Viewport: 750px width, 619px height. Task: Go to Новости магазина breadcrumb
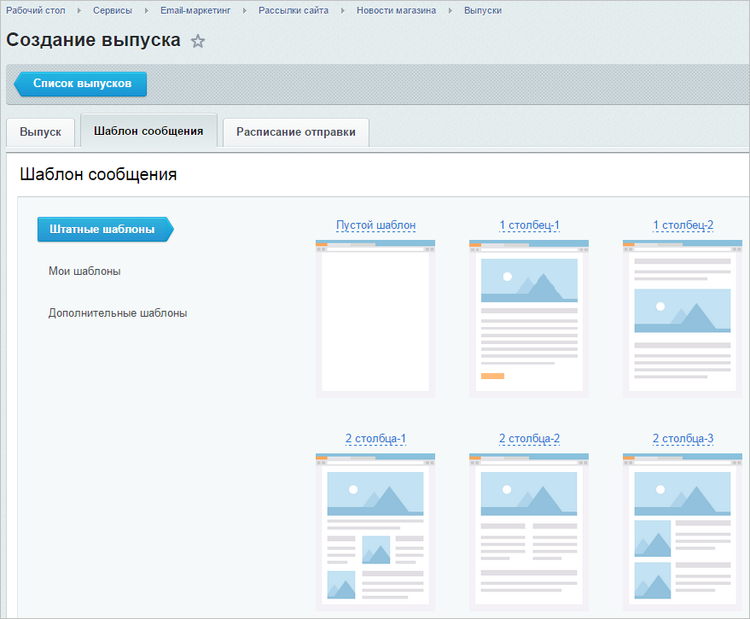point(396,11)
